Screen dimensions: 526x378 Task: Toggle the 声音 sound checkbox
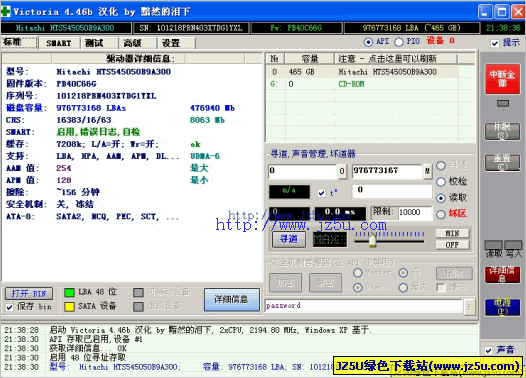coord(489,350)
